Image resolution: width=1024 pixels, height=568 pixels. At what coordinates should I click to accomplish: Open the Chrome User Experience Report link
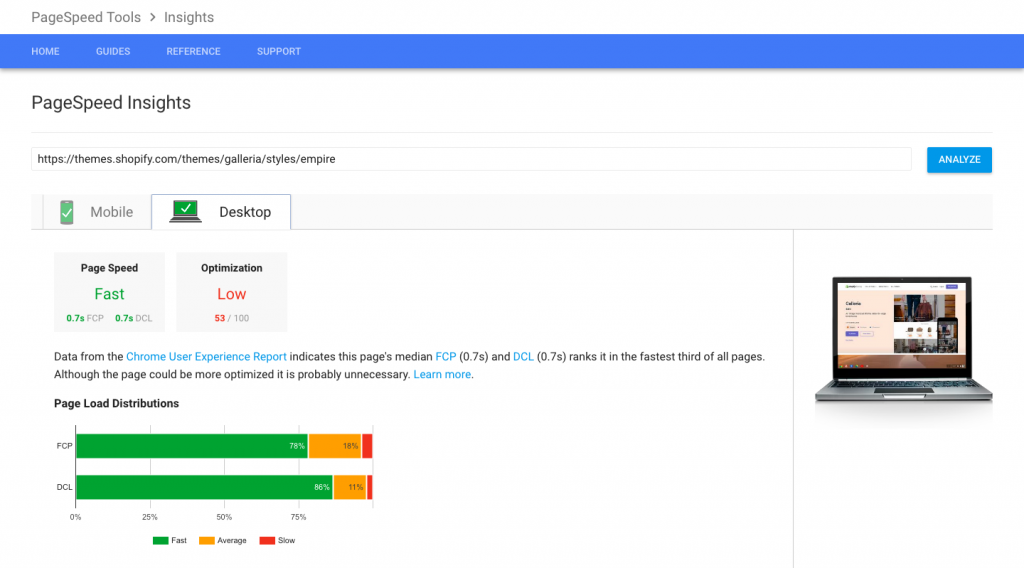(206, 356)
